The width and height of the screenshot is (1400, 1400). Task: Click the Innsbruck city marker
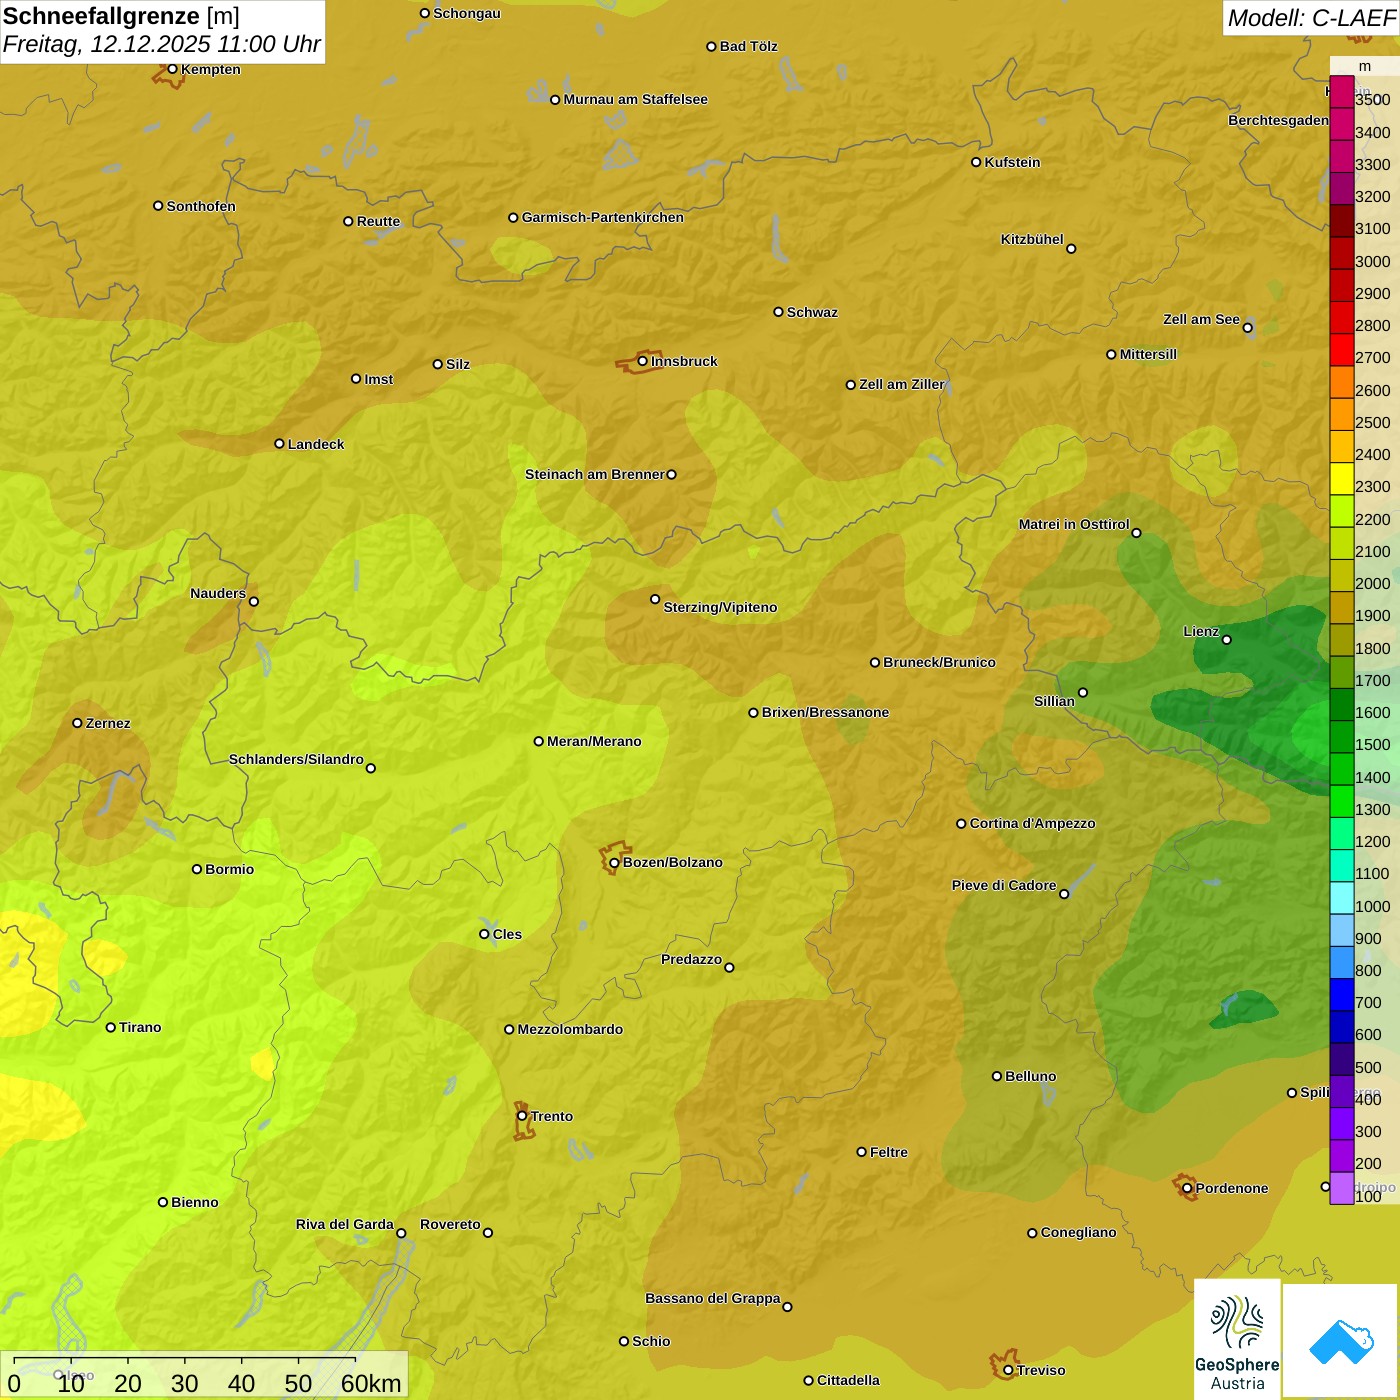pyautogui.click(x=643, y=361)
